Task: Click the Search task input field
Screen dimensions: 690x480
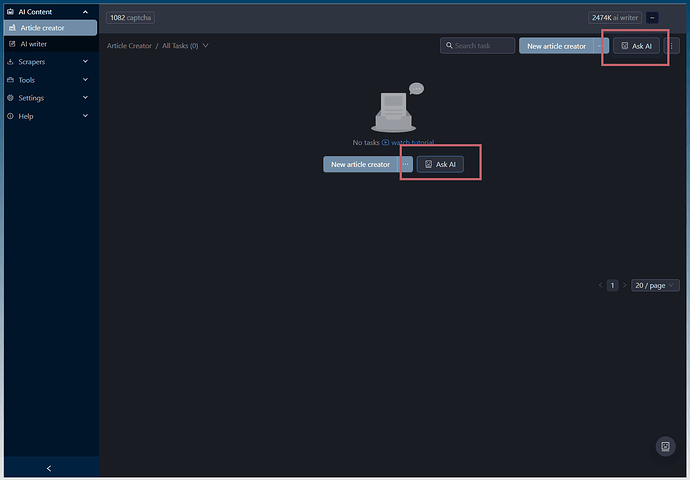Action: [478, 46]
